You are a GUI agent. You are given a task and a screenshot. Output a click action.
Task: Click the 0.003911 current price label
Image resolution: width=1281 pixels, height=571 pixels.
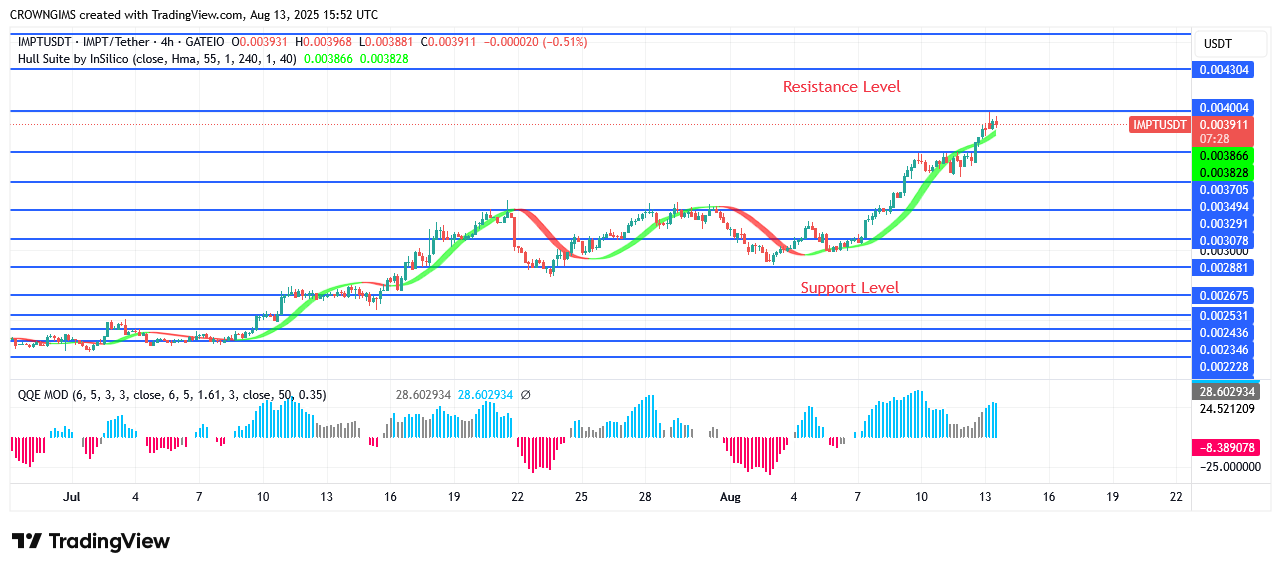[1225, 125]
